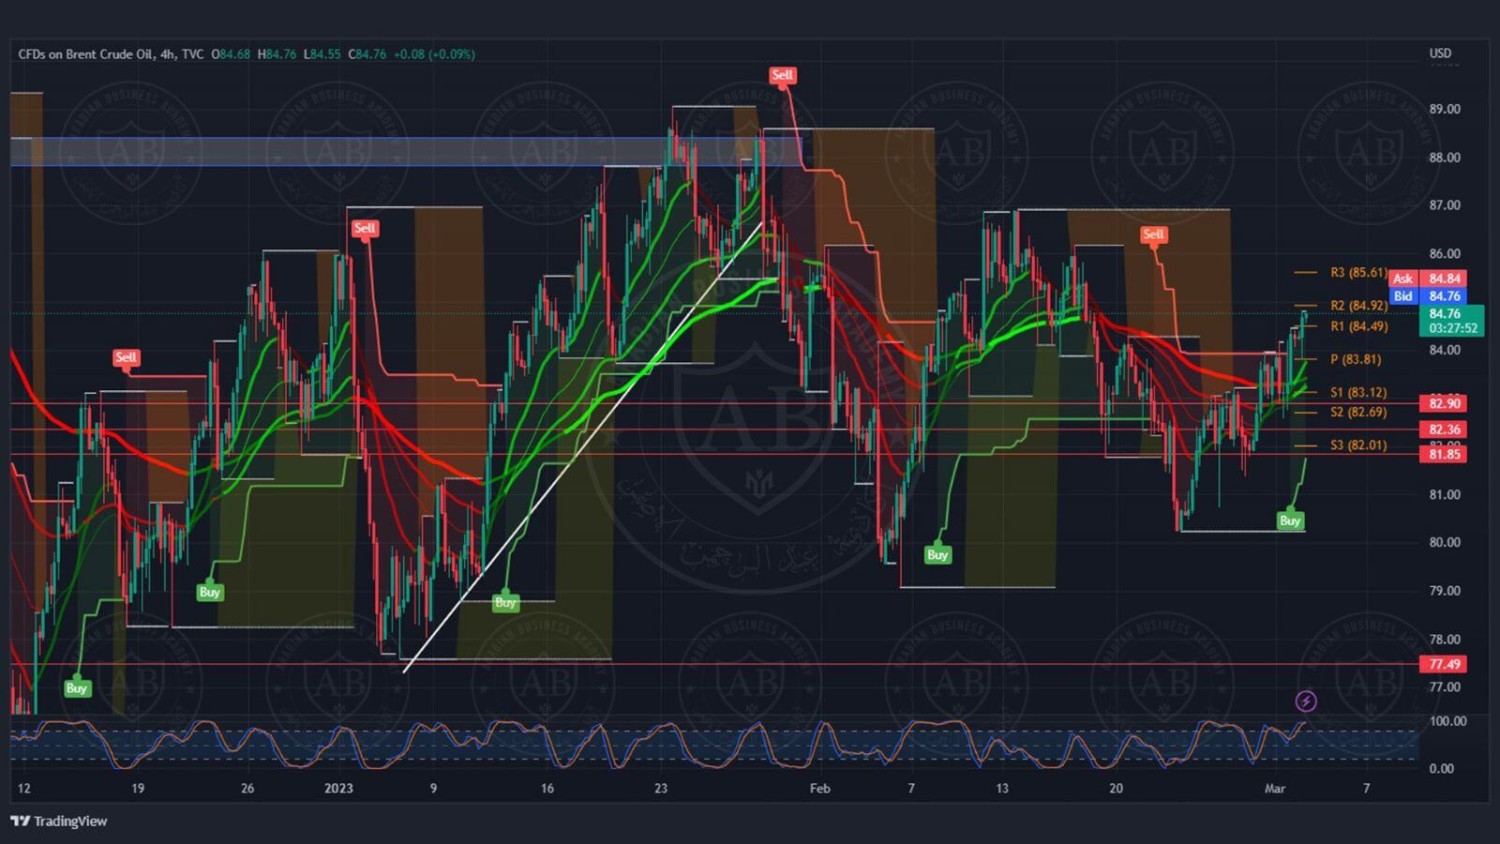The width and height of the screenshot is (1500, 844).
Task: Click the Buy signal below the Dec 26 date area
Action: [x=209, y=592]
